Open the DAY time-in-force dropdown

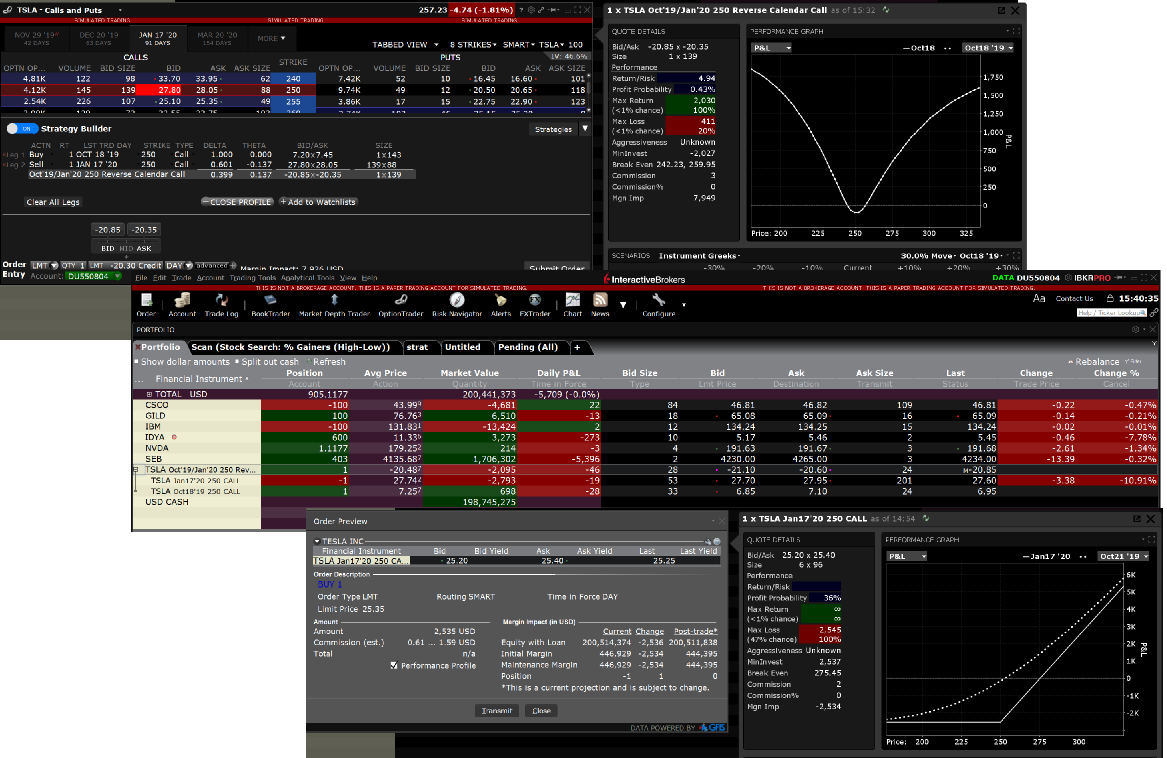click(x=179, y=265)
